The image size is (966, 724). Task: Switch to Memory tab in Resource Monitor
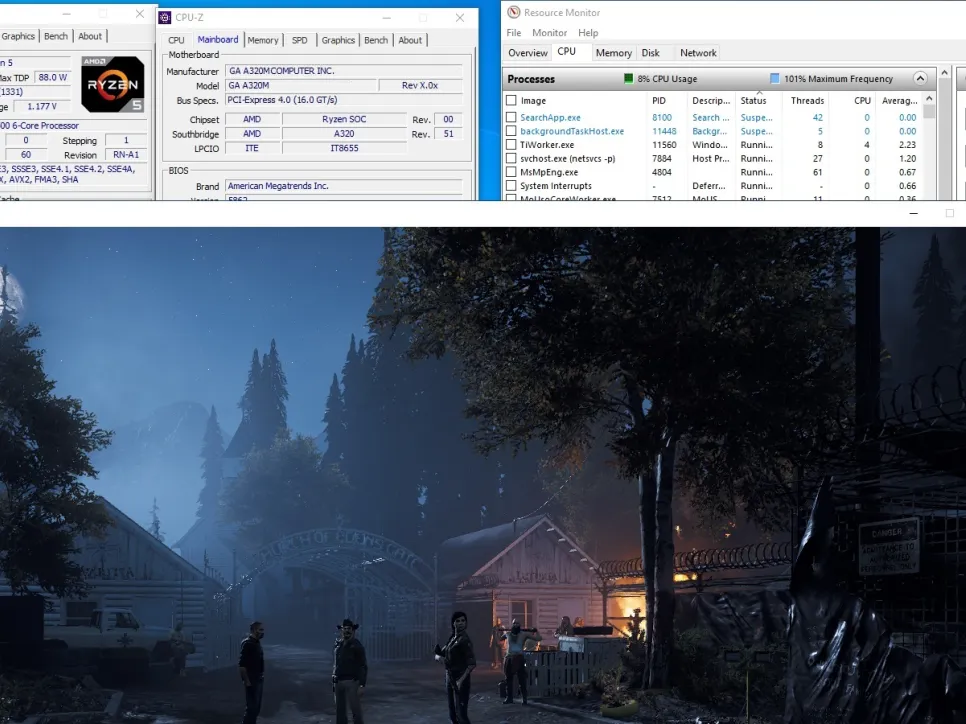coord(614,53)
